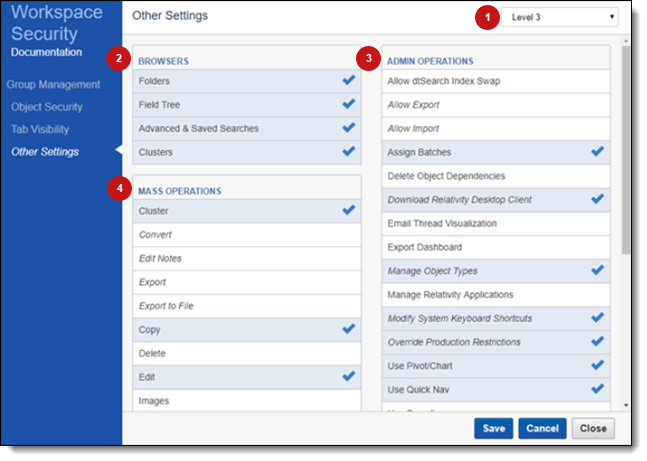
Task: Disable Use Quick Nav permission
Action: (x=496, y=390)
